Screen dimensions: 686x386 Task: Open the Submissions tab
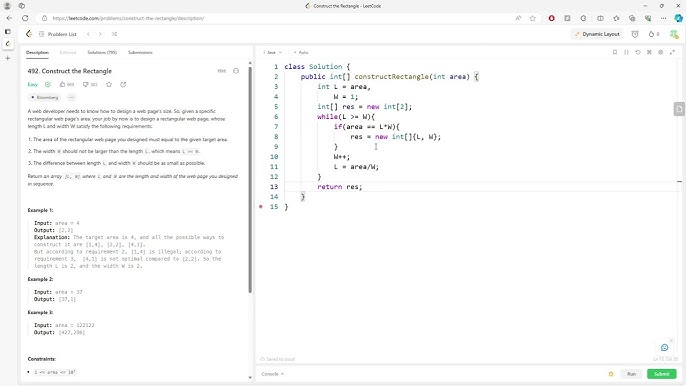(x=140, y=53)
